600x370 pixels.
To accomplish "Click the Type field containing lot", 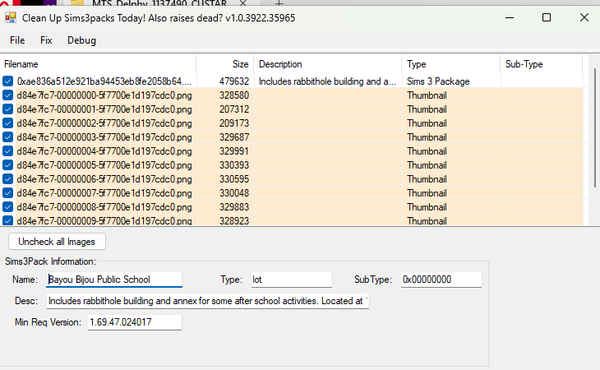I will [x=291, y=280].
